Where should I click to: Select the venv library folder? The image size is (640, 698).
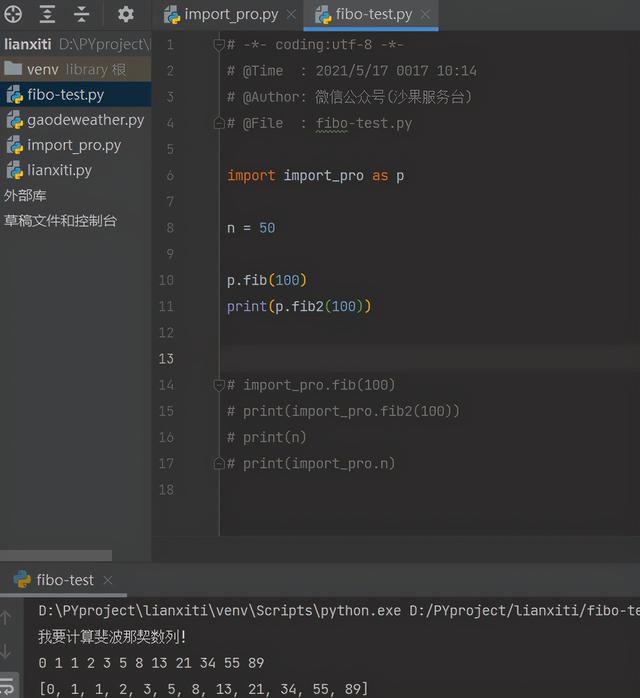[76, 69]
